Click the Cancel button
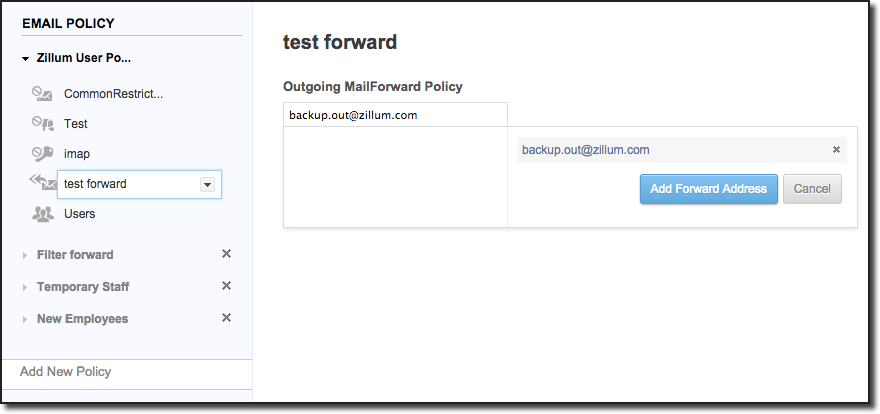 click(812, 188)
